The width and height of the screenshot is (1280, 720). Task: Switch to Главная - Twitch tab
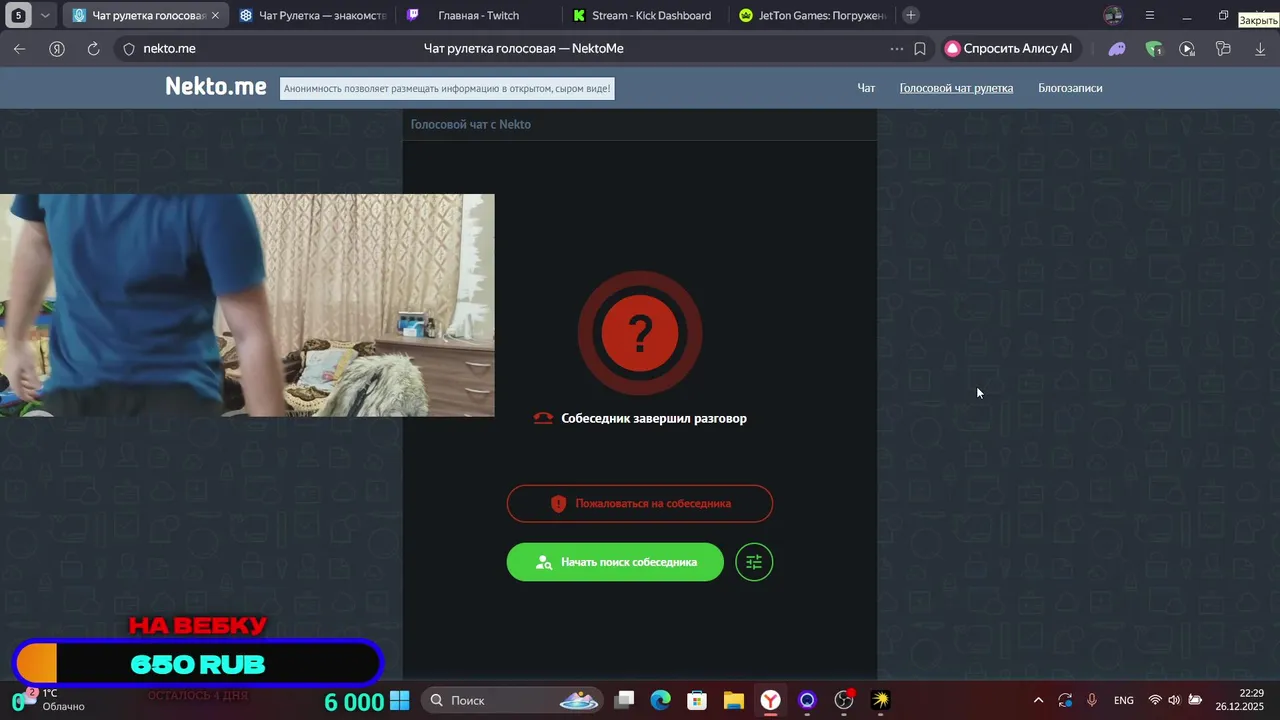click(478, 15)
